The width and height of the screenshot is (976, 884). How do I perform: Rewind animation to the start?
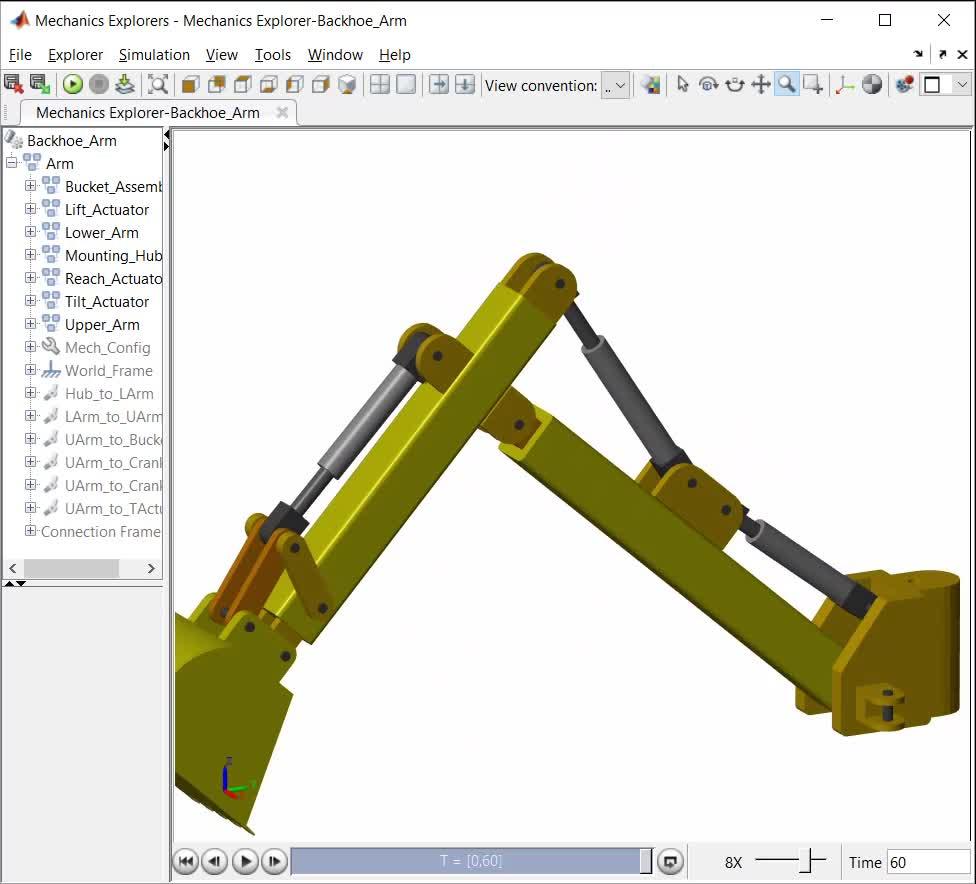coord(186,861)
